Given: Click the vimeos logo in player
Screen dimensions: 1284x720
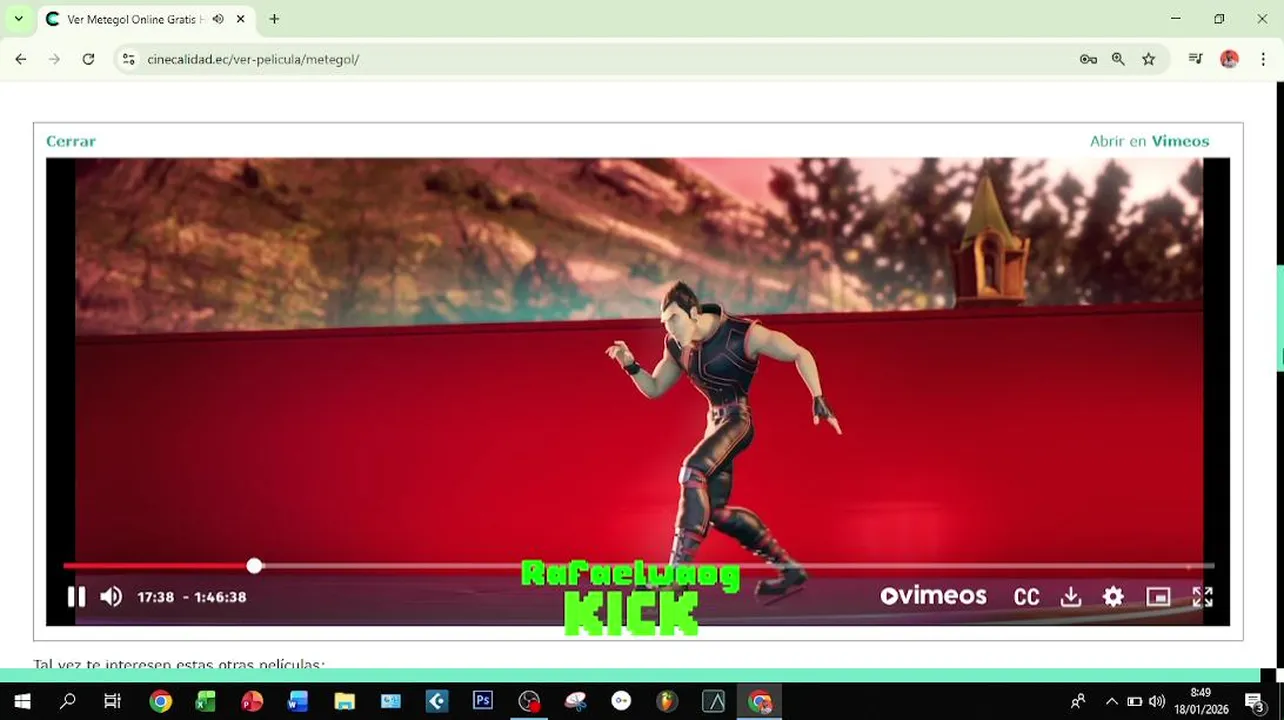Looking at the screenshot, I should click(933, 596).
